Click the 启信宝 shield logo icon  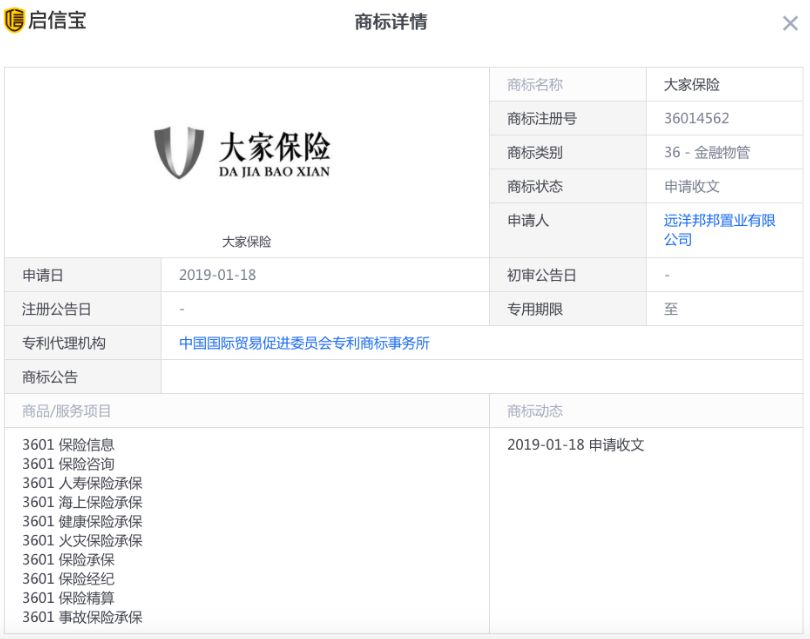tap(14, 20)
